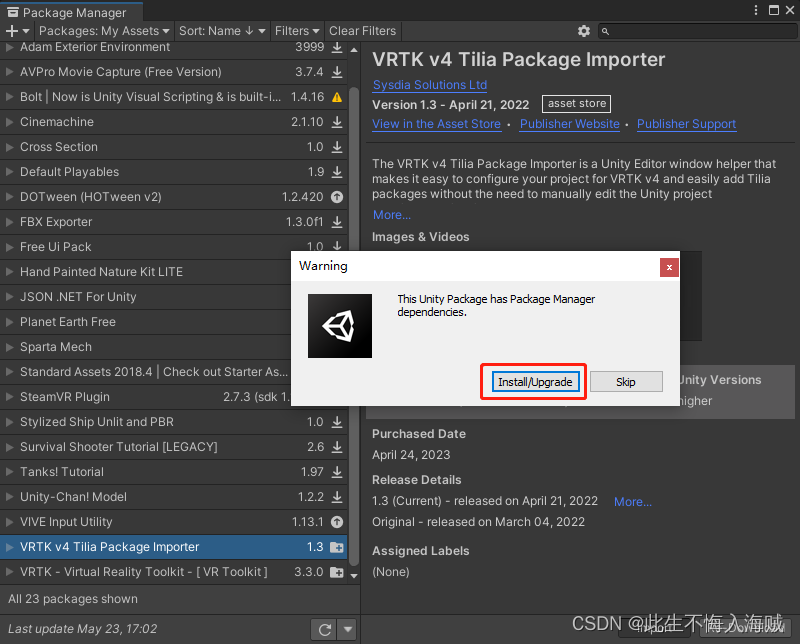
Task: Download icon for Adam Exterior Environment
Action: [337, 47]
